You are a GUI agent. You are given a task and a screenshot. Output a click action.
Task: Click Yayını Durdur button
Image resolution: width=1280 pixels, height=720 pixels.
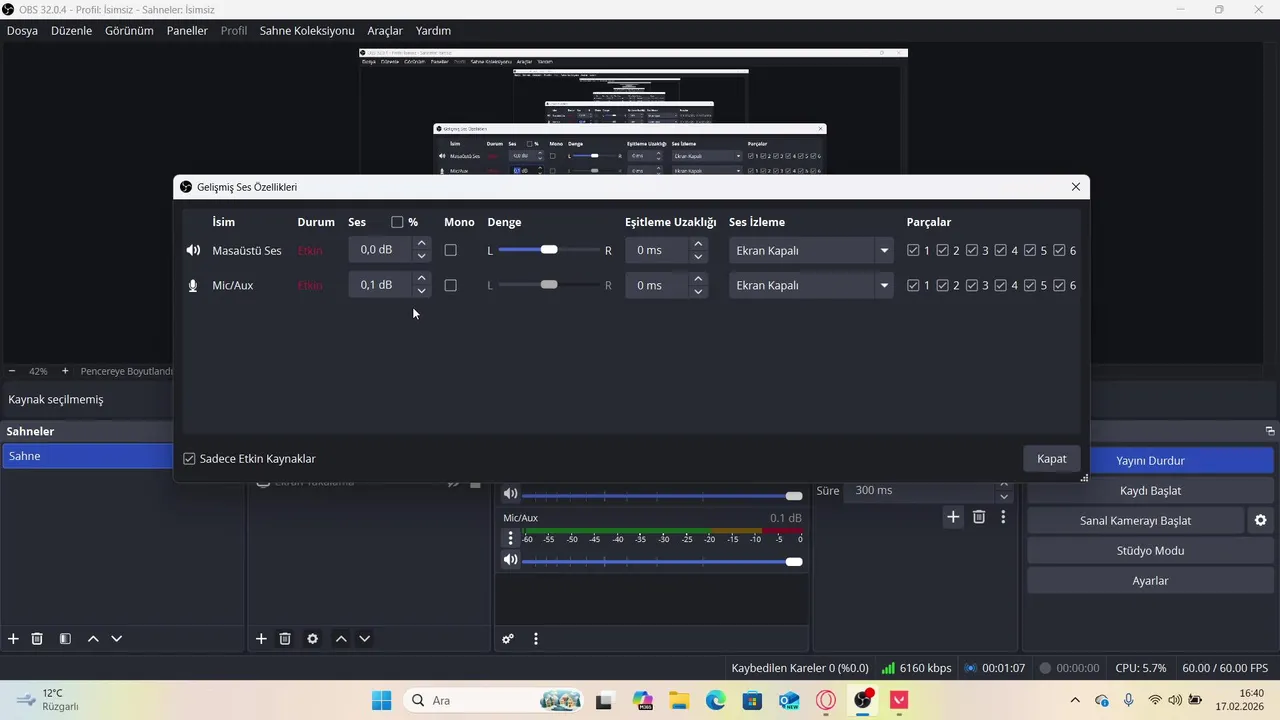[x=1150, y=461]
